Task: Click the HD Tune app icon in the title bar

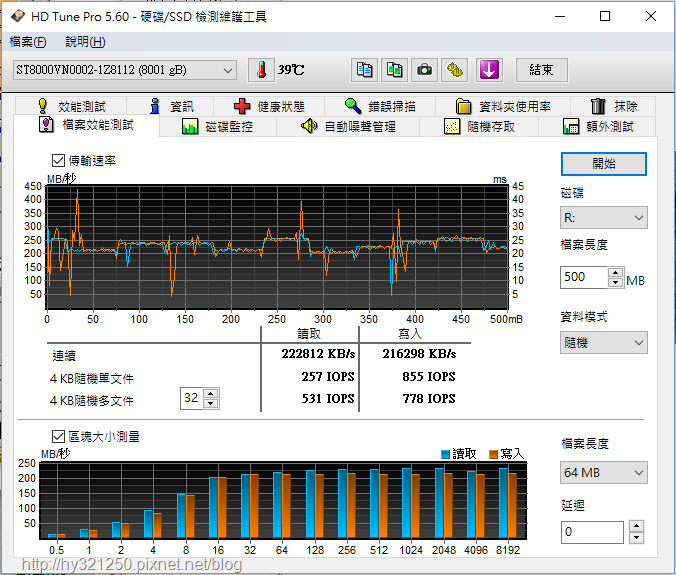Action: [18, 16]
